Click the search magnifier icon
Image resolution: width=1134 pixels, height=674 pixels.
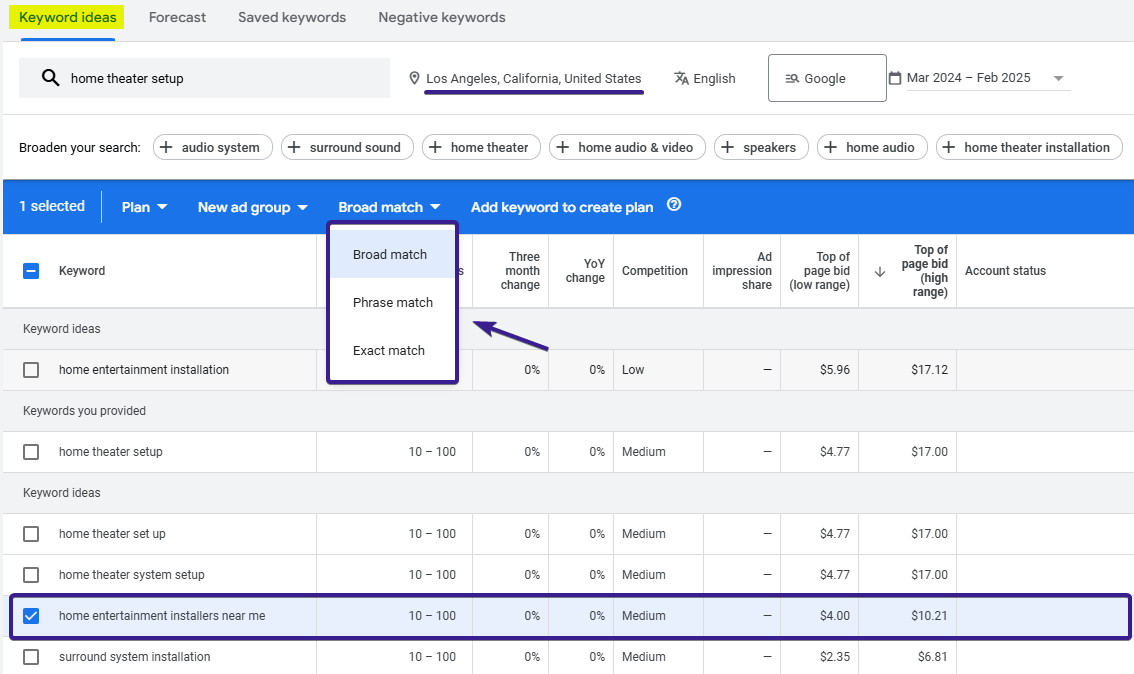tap(49, 78)
